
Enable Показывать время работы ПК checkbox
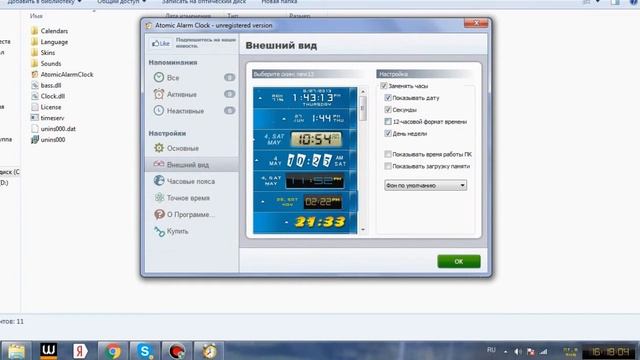point(388,154)
